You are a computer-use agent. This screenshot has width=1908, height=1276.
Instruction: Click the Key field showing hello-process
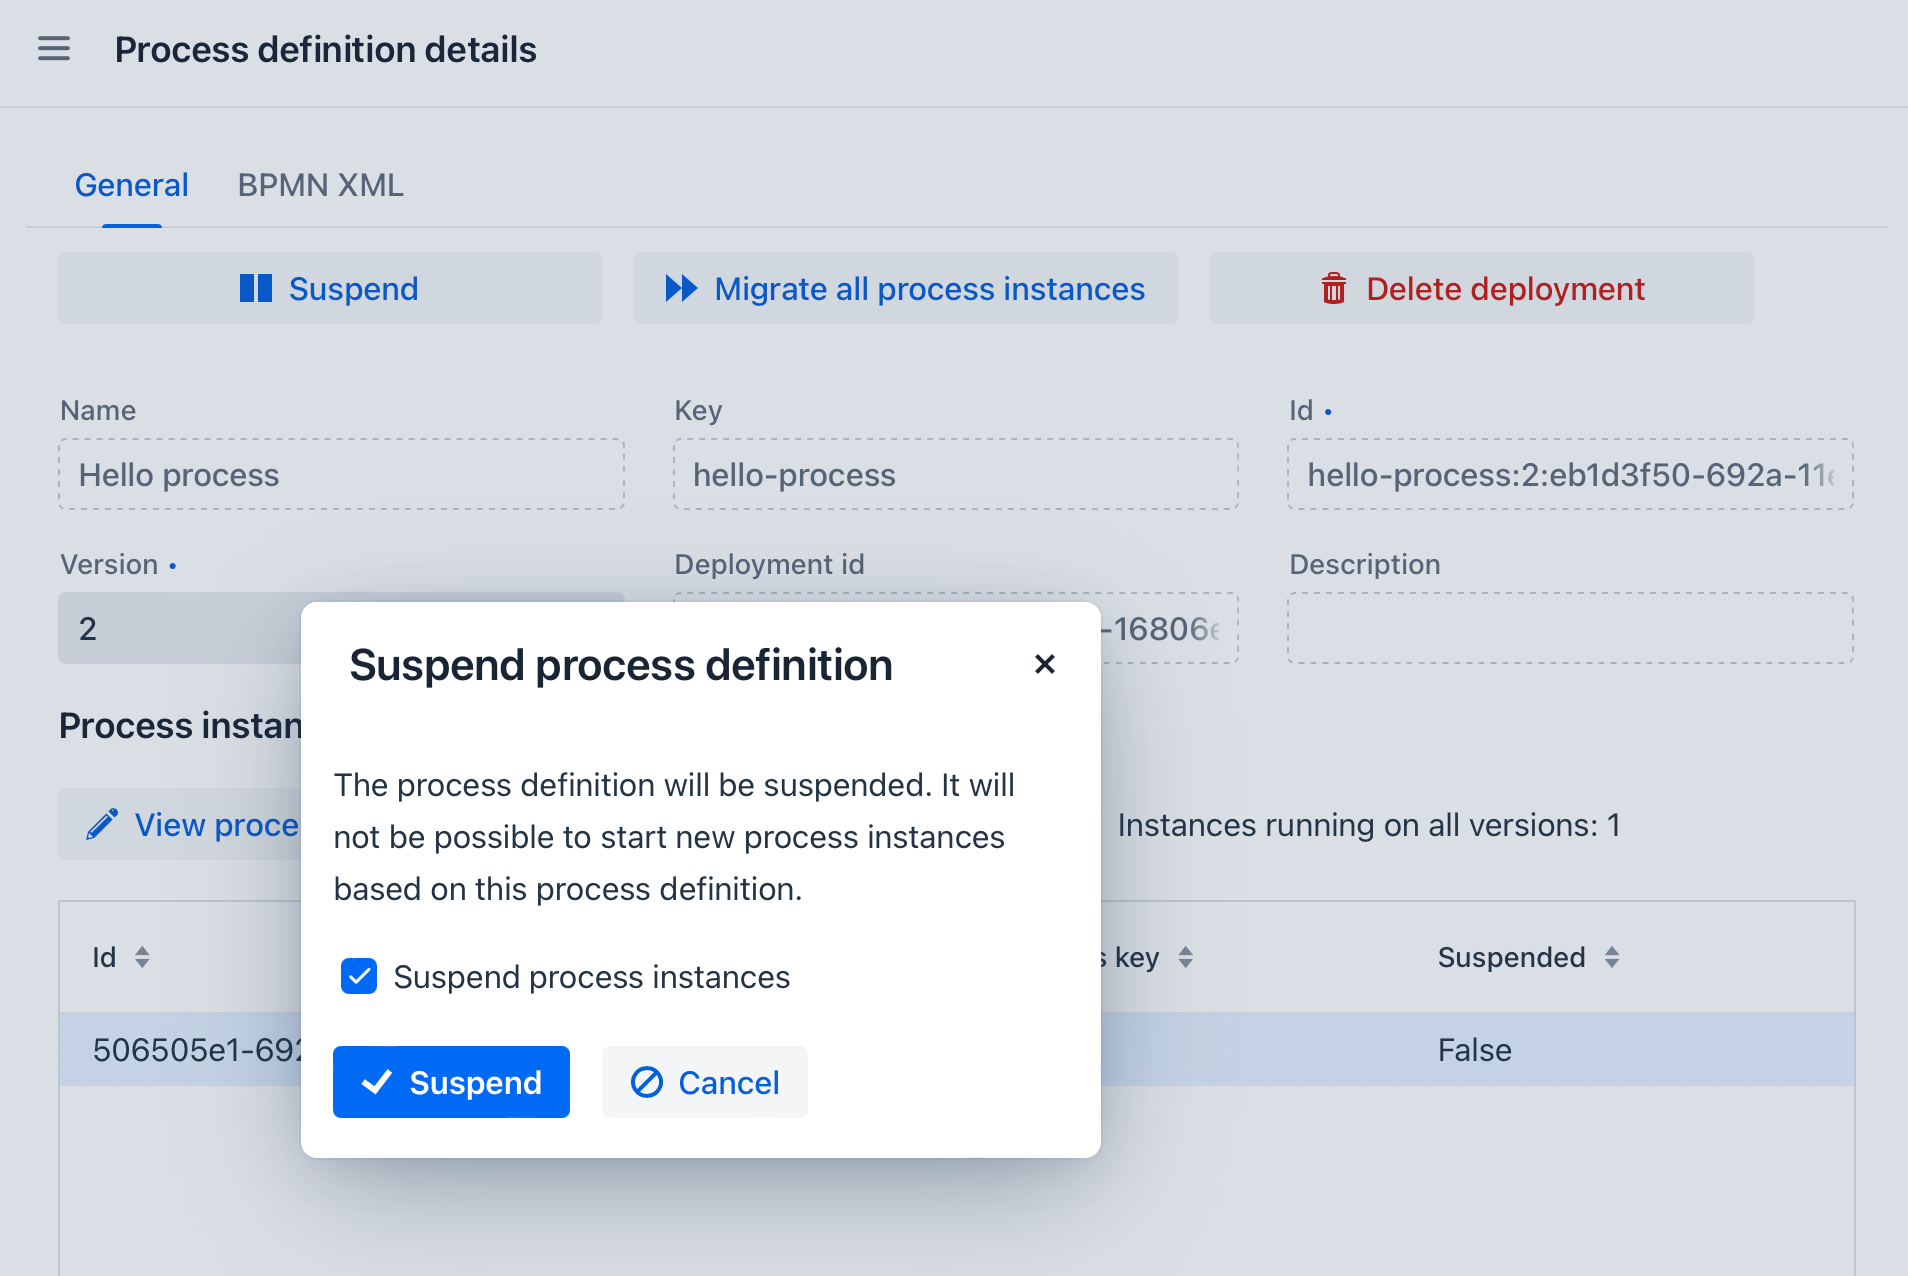[x=955, y=474]
